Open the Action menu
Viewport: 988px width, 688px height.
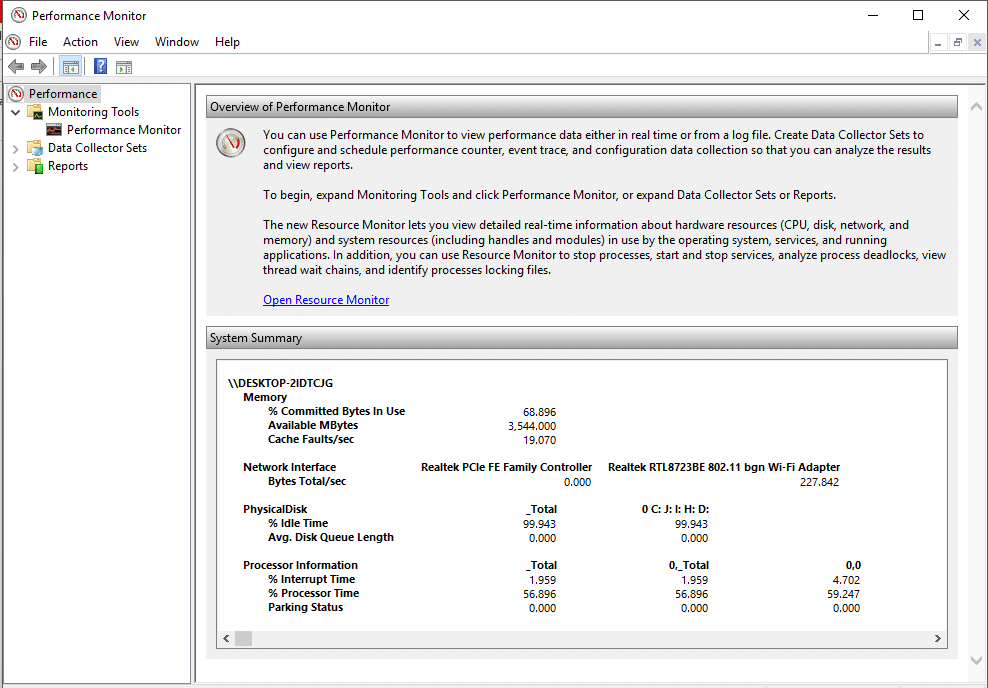coord(80,42)
